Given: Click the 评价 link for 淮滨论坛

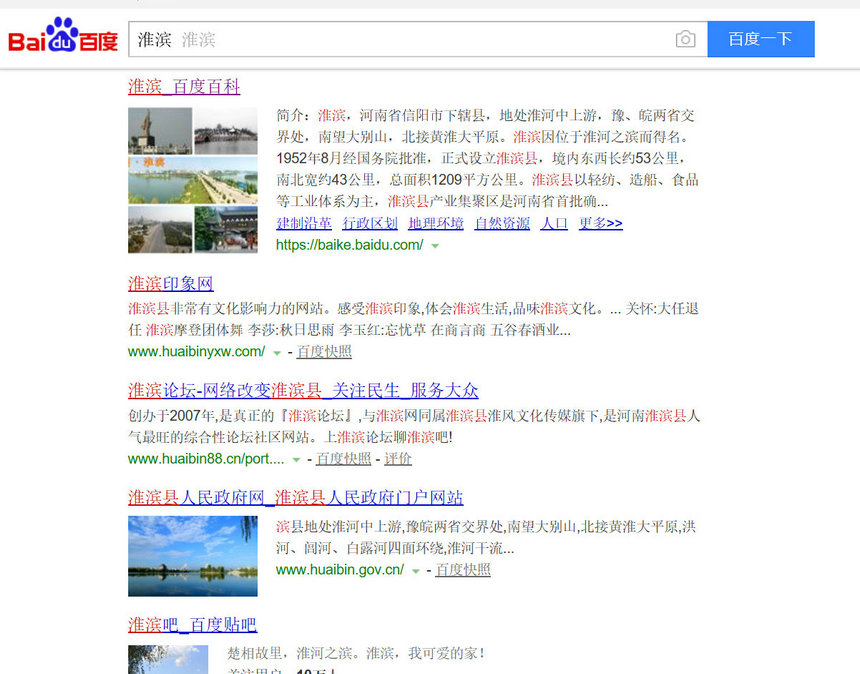Looking at the screenshot, I should click(x=398, y=458).
